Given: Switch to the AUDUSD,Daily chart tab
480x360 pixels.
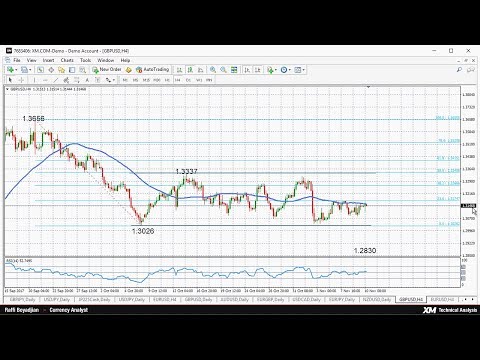Looking at the screenshot, I should pyautogui.click(x=234, y=300).
